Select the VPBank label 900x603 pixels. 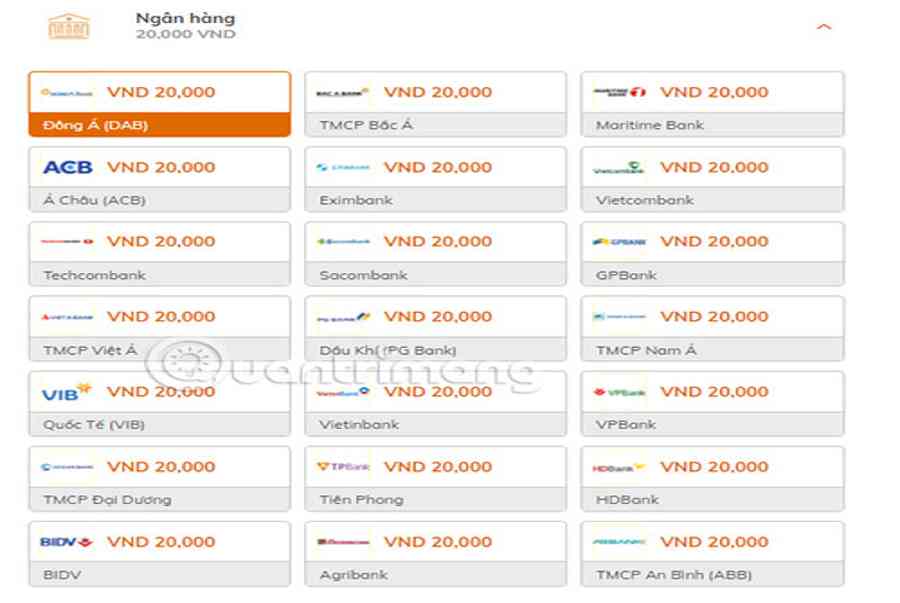point(626,425)
